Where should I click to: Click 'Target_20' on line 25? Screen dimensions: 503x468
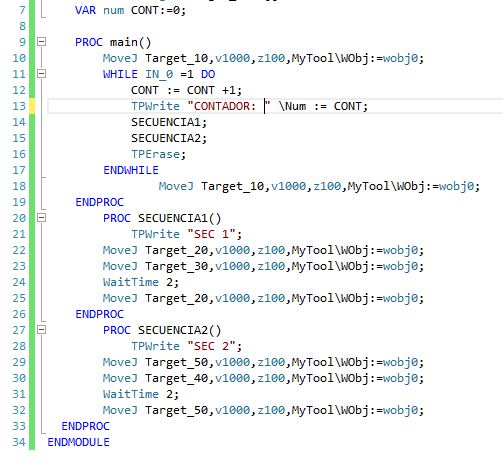(177, 298)
